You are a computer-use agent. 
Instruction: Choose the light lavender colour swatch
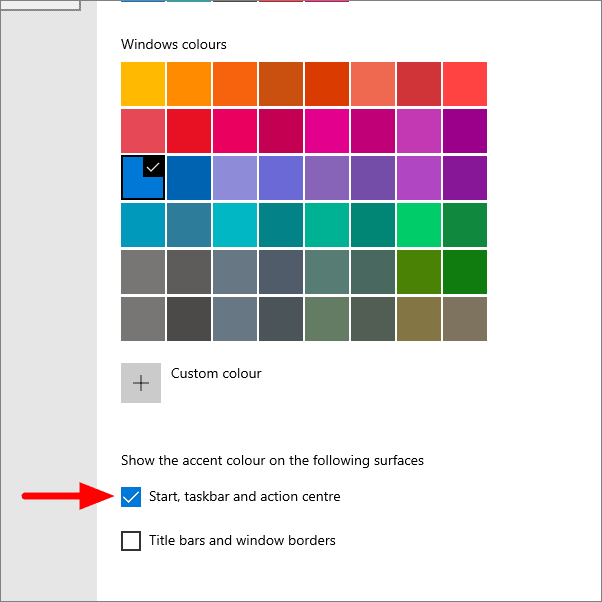(x=235, y=178)
